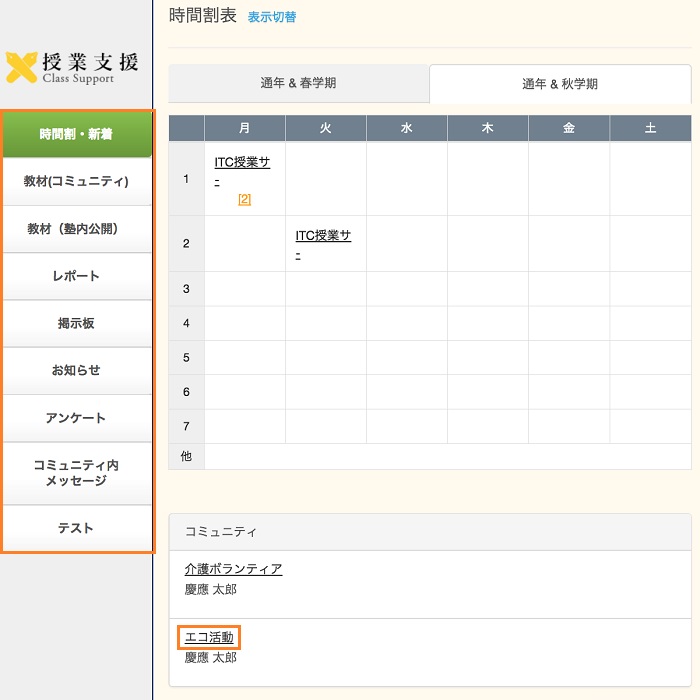The width and height of the screenshot is (700, 700).
Task: Select 教材（塾内公開） menu item
Action: 77,229
